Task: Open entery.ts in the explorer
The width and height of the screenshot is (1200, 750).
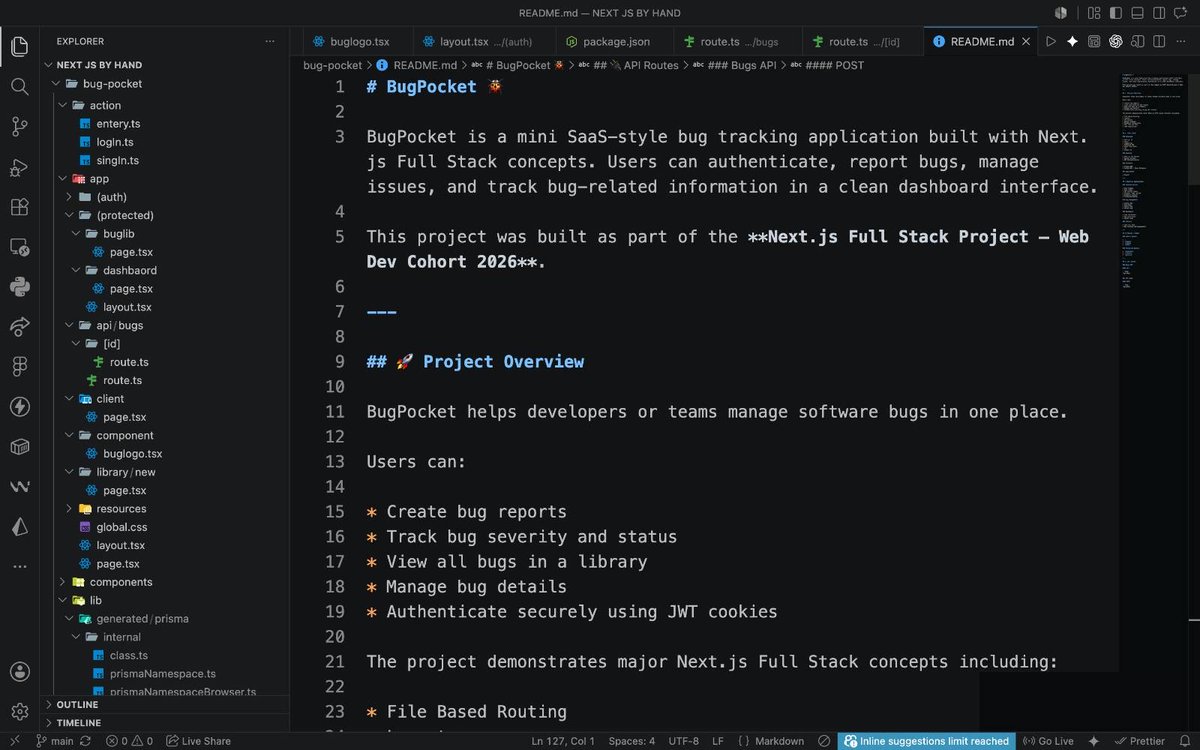Action: point(118,123)
